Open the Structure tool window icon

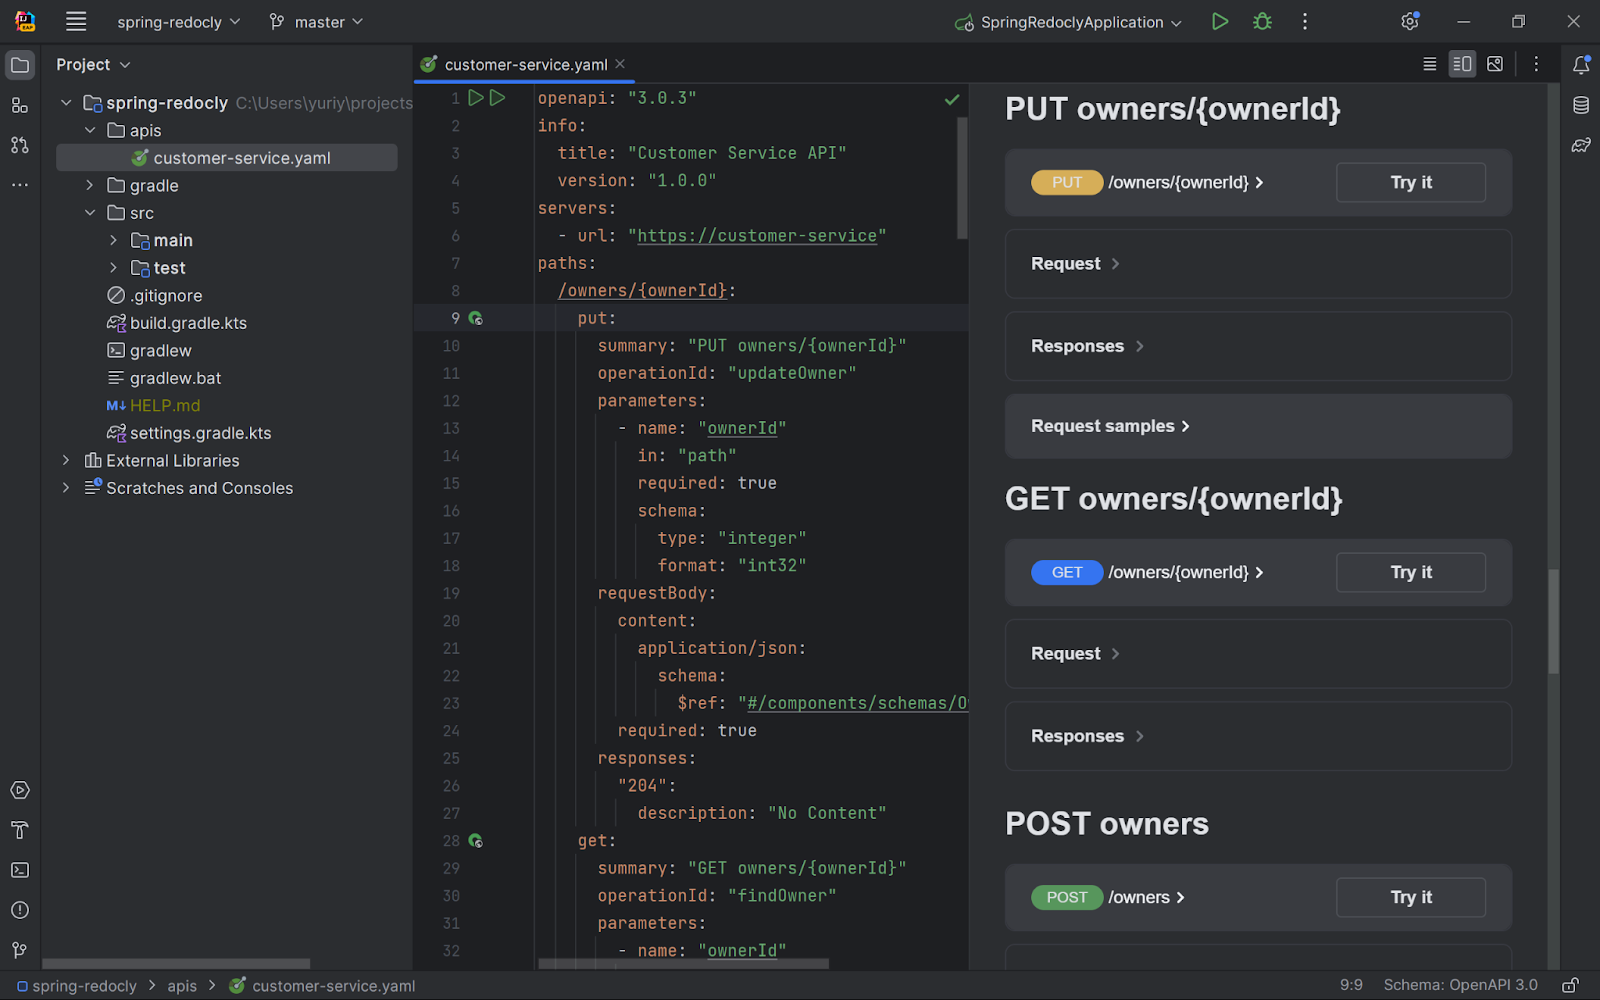point(20,105)
